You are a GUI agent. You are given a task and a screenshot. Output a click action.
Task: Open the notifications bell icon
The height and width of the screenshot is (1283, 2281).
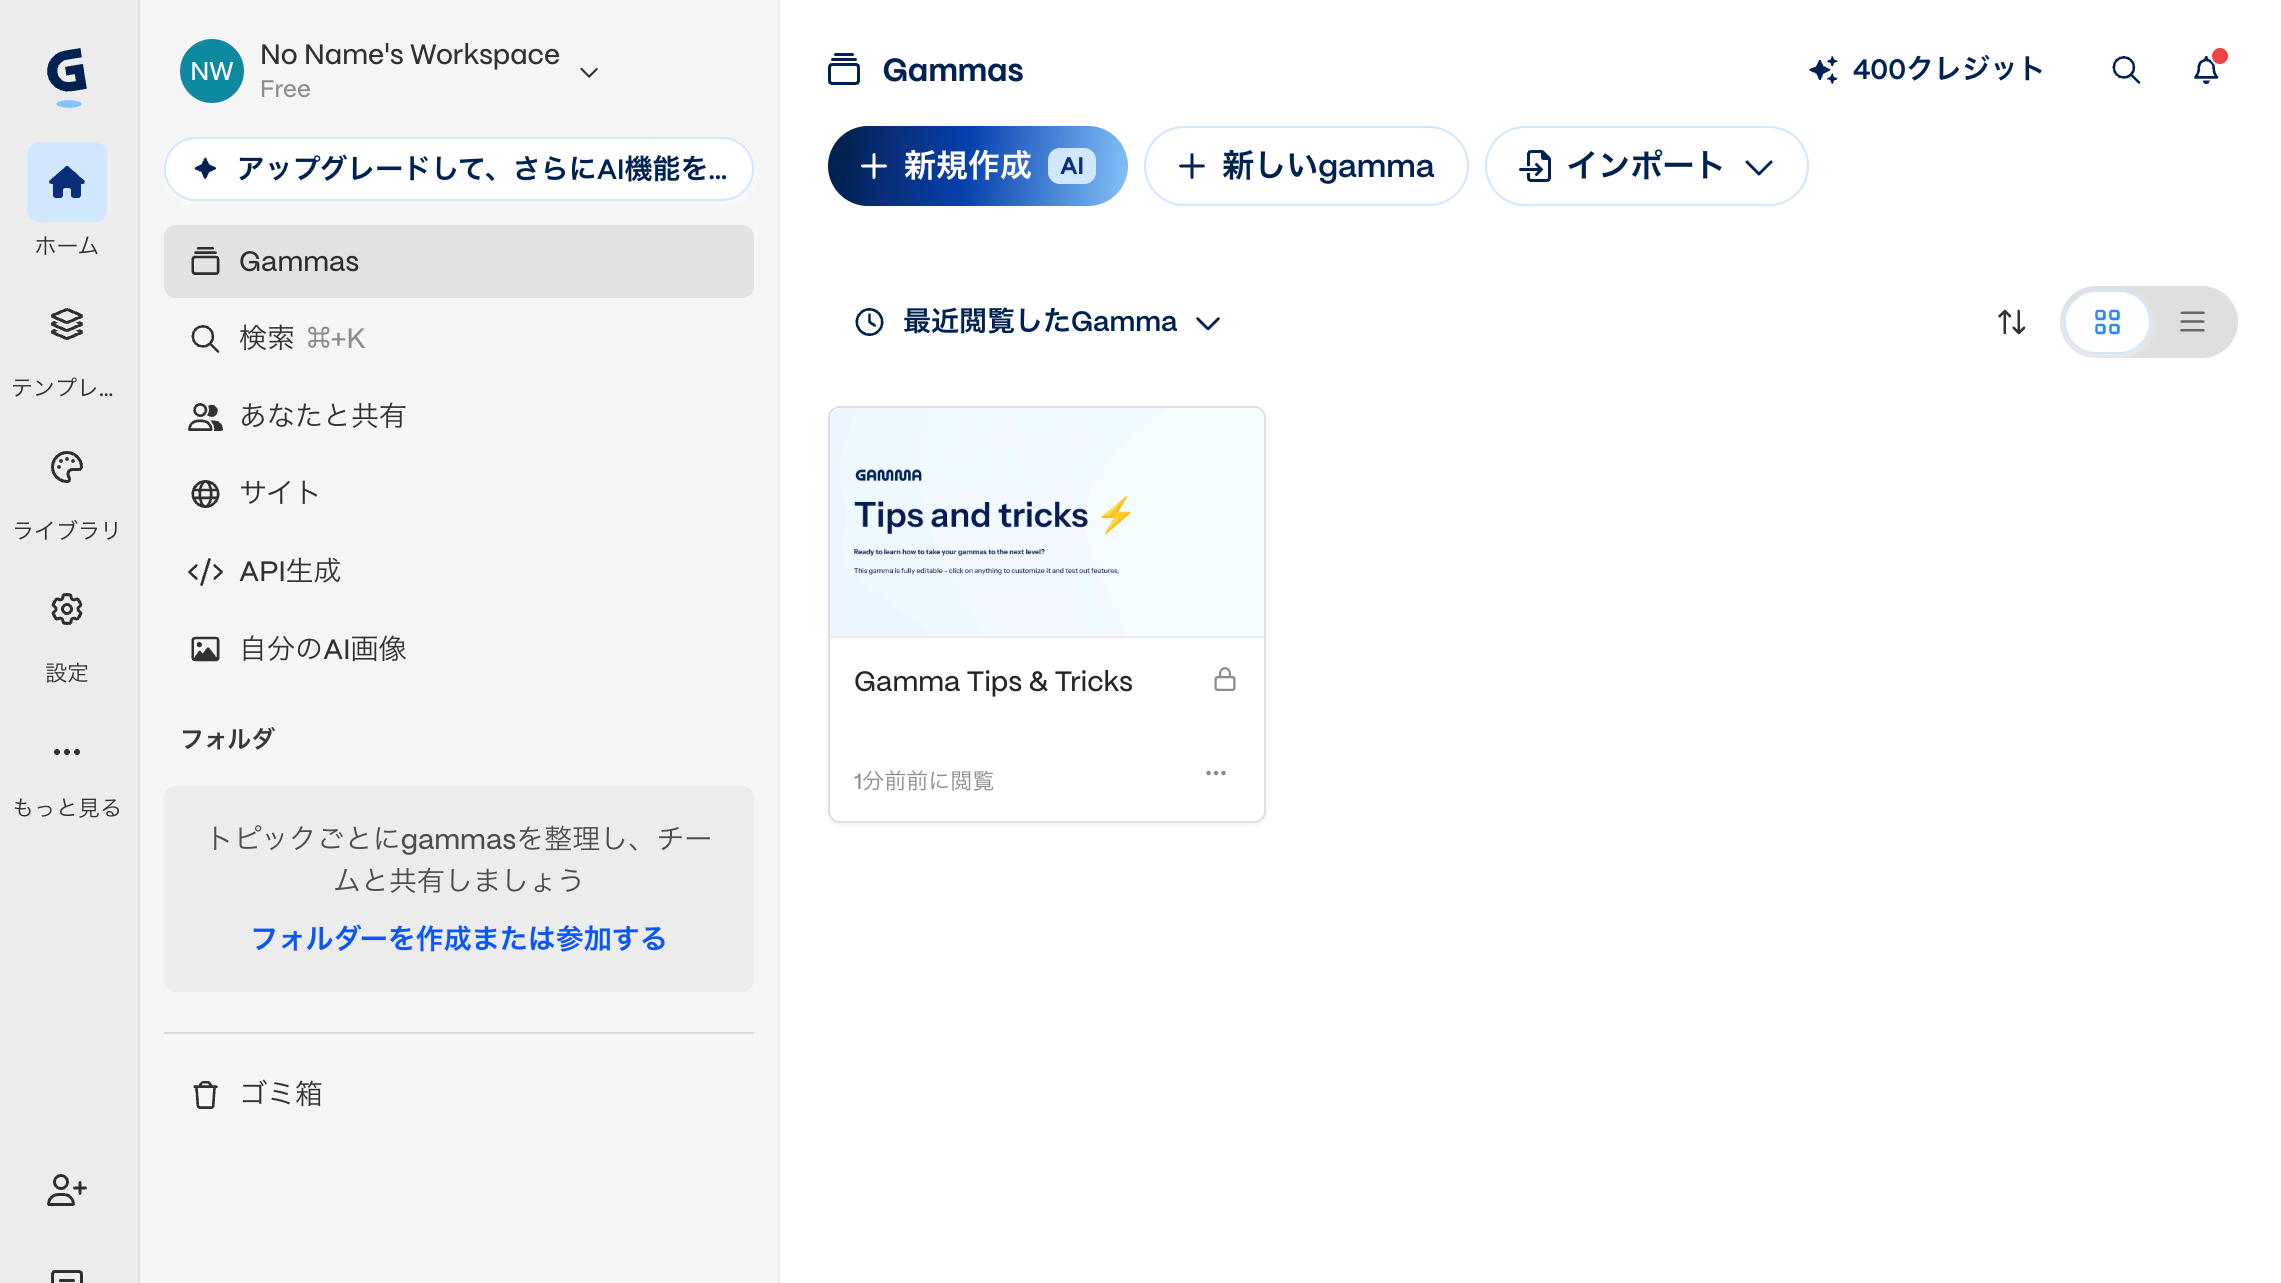pyautogui.click(x=2205, y=70)
